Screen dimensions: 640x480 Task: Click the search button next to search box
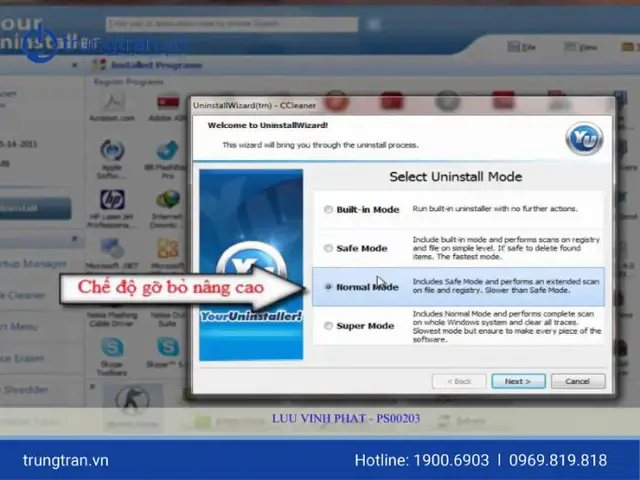[x=373, y=24]
